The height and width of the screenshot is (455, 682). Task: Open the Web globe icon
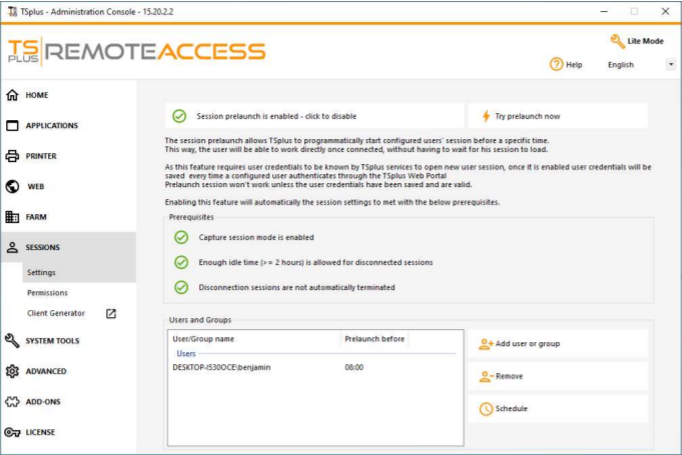(13, 187)
